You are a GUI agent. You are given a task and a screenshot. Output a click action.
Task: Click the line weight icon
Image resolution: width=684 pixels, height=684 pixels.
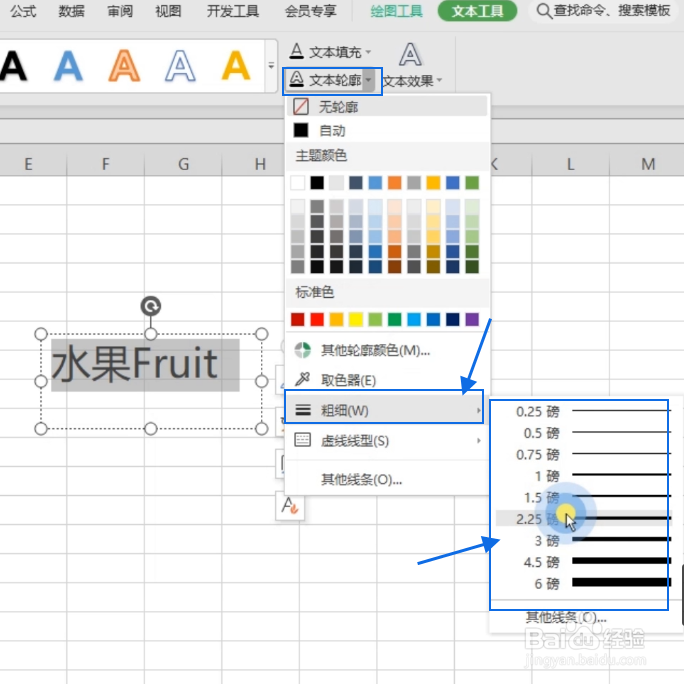pos(303,410)
